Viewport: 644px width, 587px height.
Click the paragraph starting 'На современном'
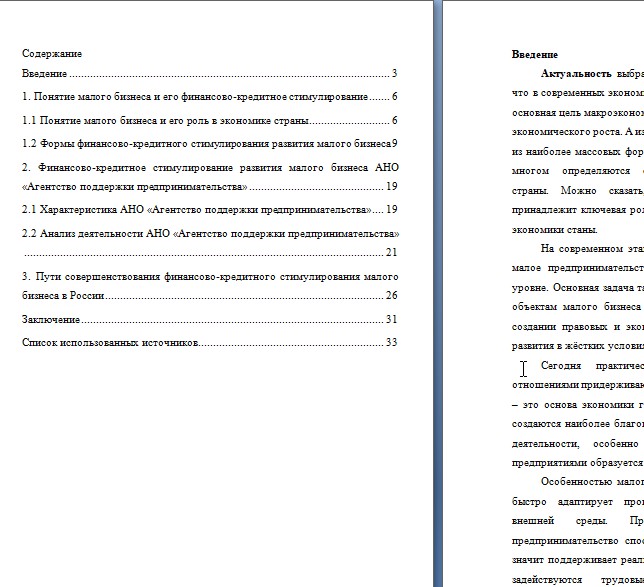(578, 297)
